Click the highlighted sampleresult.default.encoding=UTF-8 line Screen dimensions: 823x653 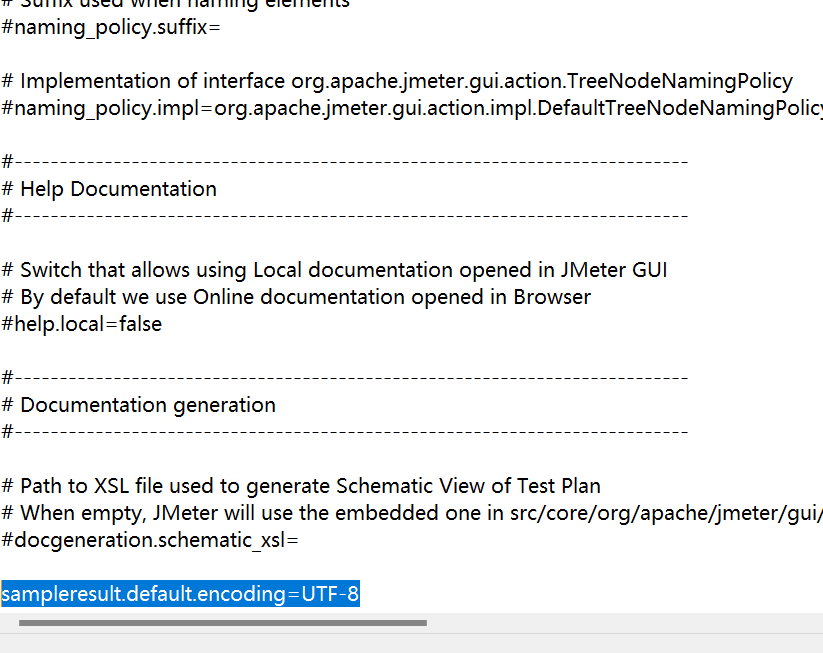click(180, 594)
